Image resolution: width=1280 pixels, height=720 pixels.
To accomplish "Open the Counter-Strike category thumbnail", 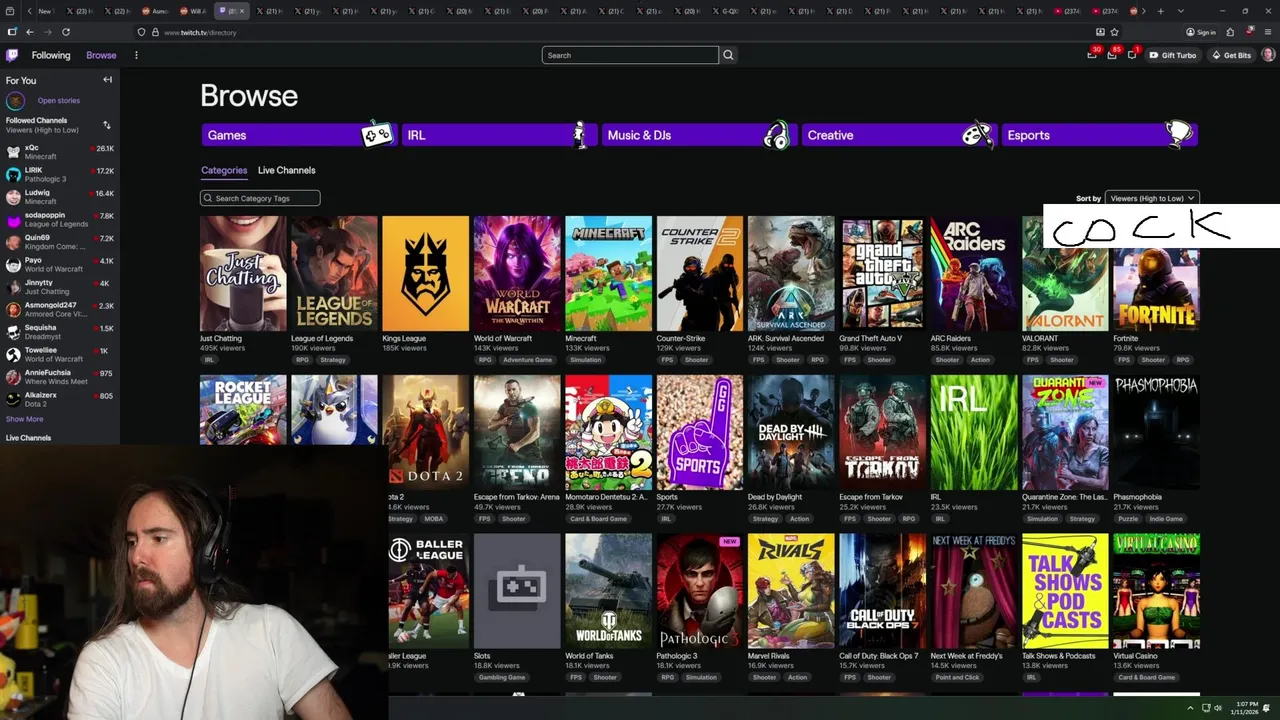I will click(700, 273).
